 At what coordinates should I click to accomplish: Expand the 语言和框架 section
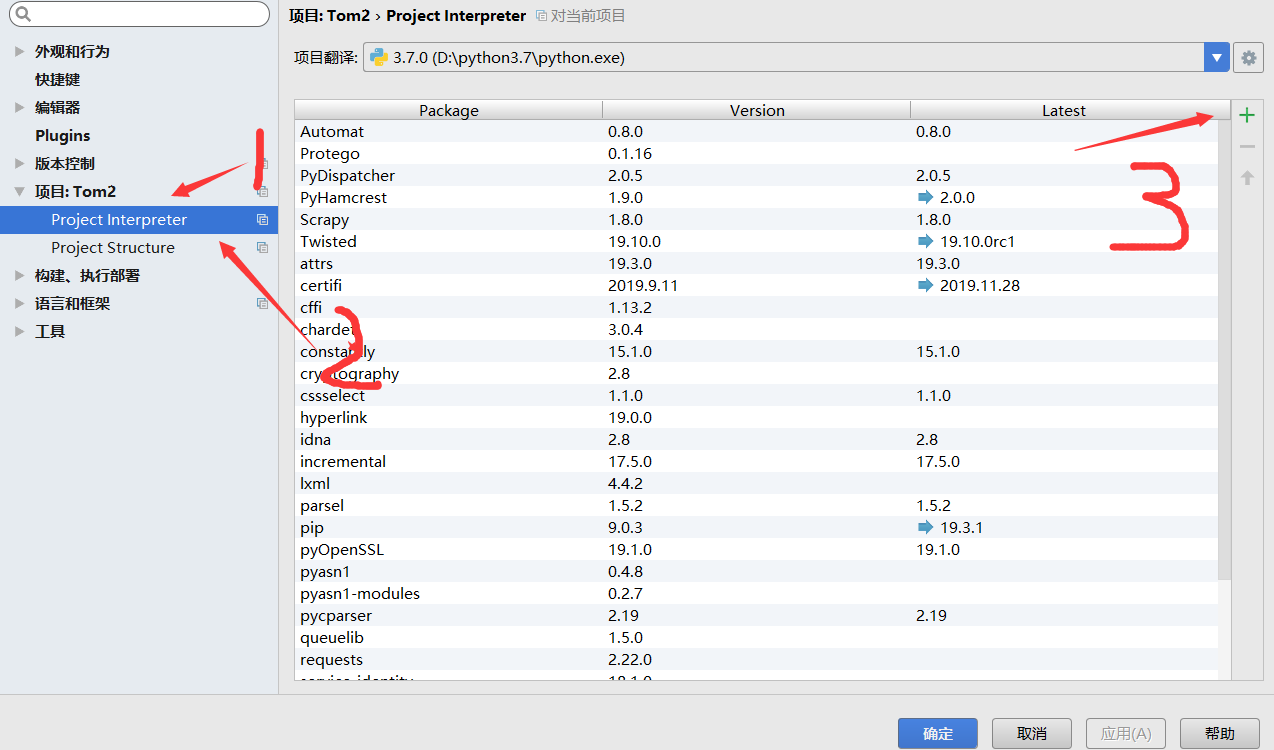(x=19, y=303)
